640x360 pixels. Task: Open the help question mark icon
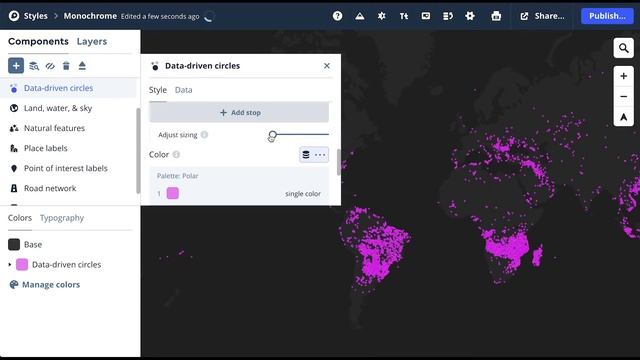pyautogui.click(x=337, y=16)
